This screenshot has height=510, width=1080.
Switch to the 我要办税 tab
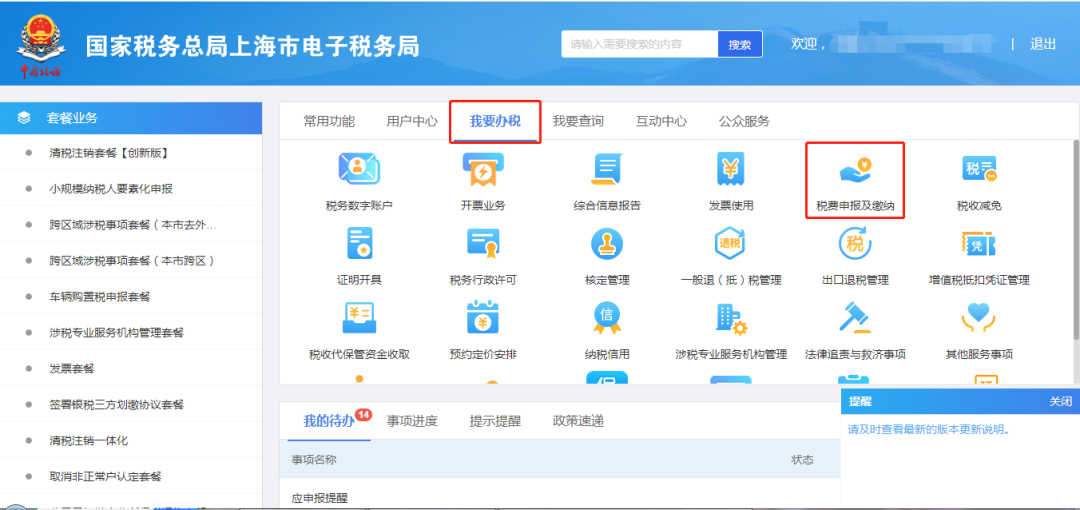[x=495, y=121]
